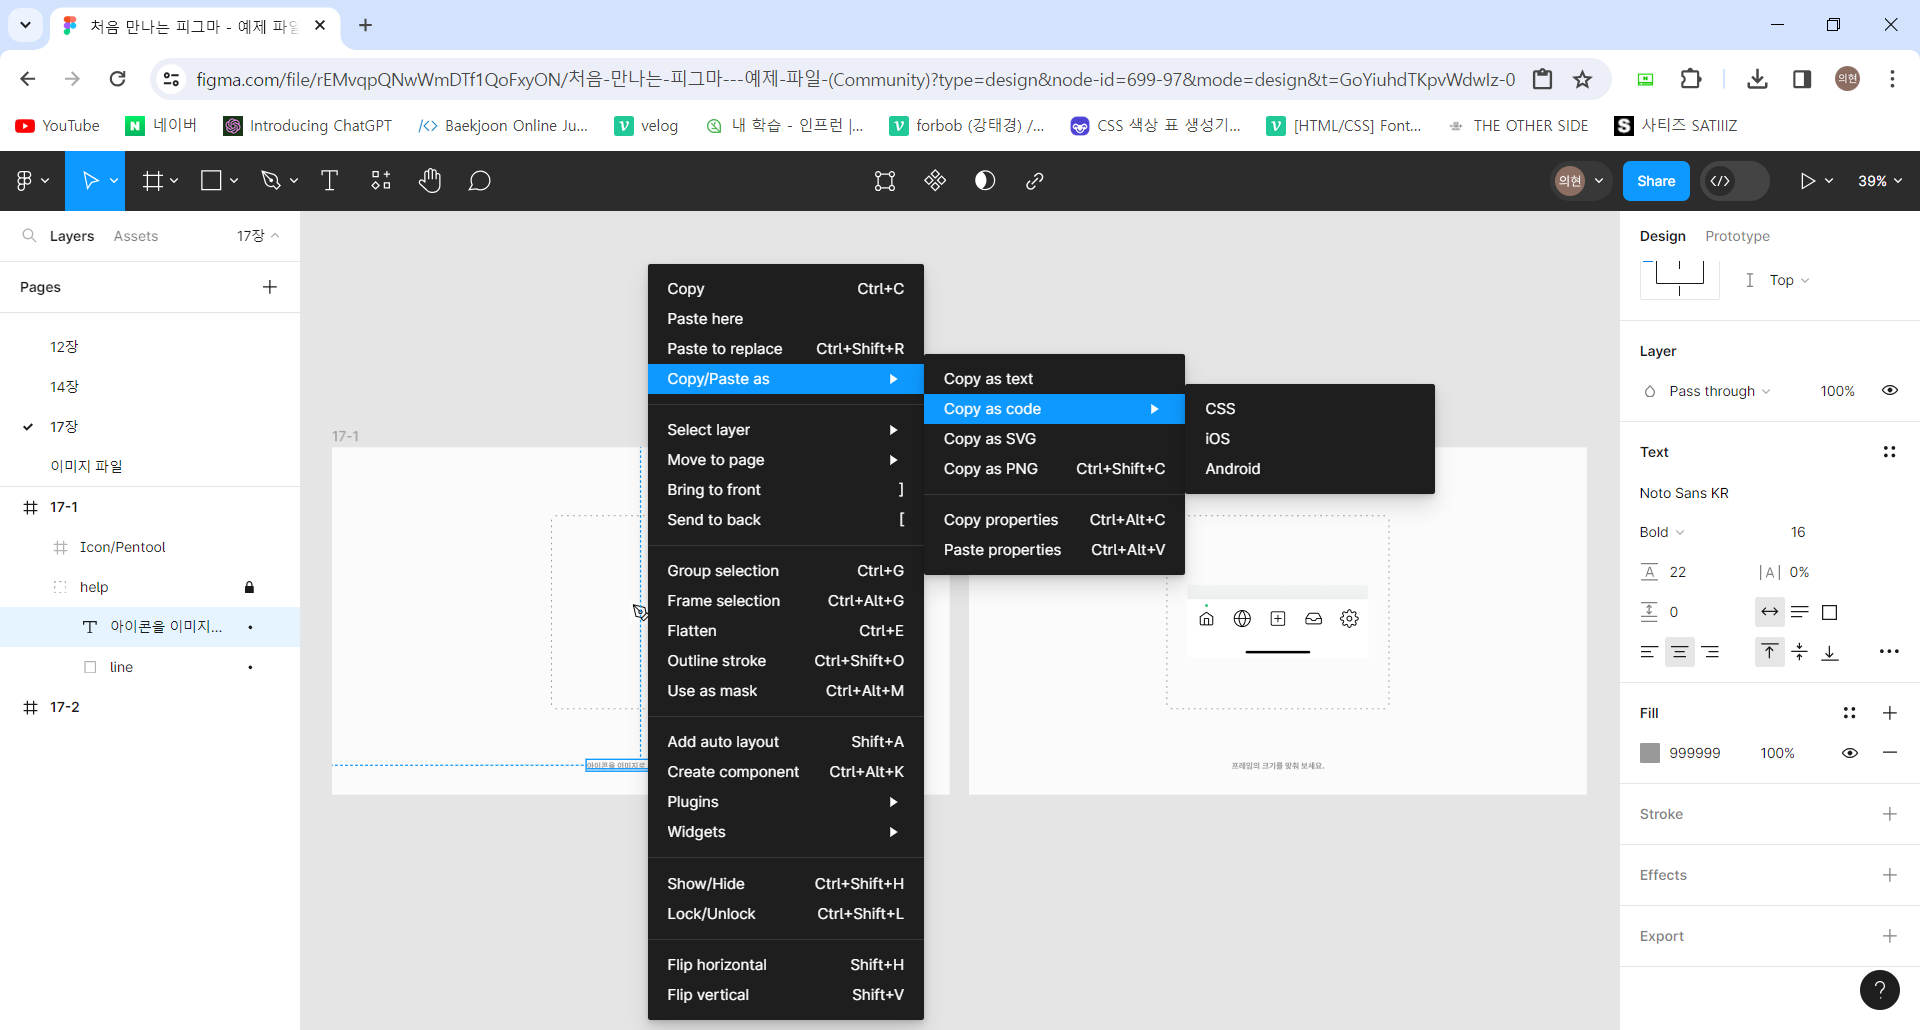Select the Text tool
1920x1030 pixels.
[329, 181]
